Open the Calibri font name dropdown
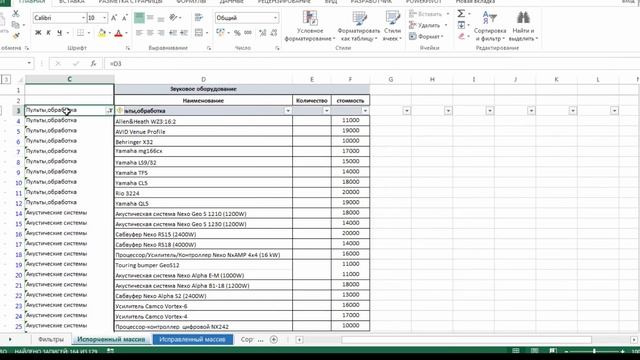This screenshot has width=640, height=360. click(83, 18)
